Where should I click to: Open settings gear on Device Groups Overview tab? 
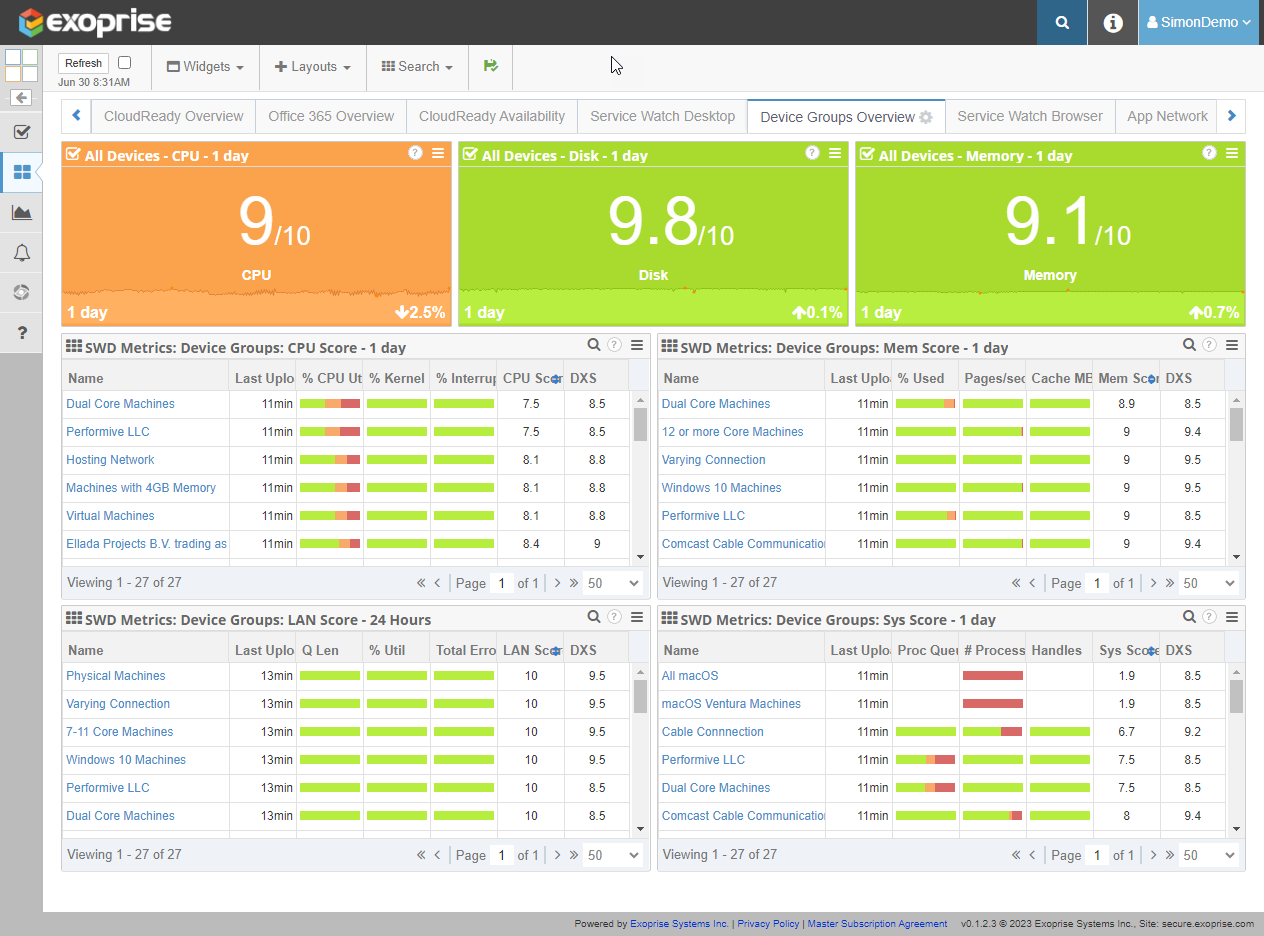coord(926,117)
